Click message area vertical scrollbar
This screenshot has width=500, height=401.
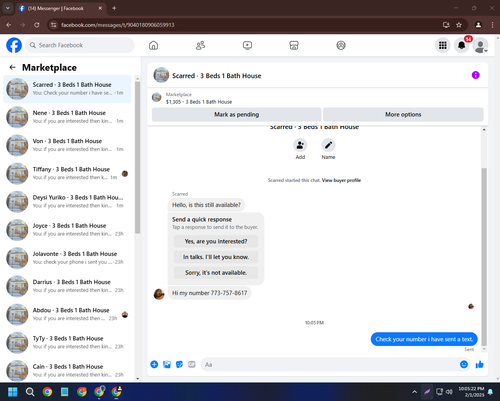coord(484,257)
